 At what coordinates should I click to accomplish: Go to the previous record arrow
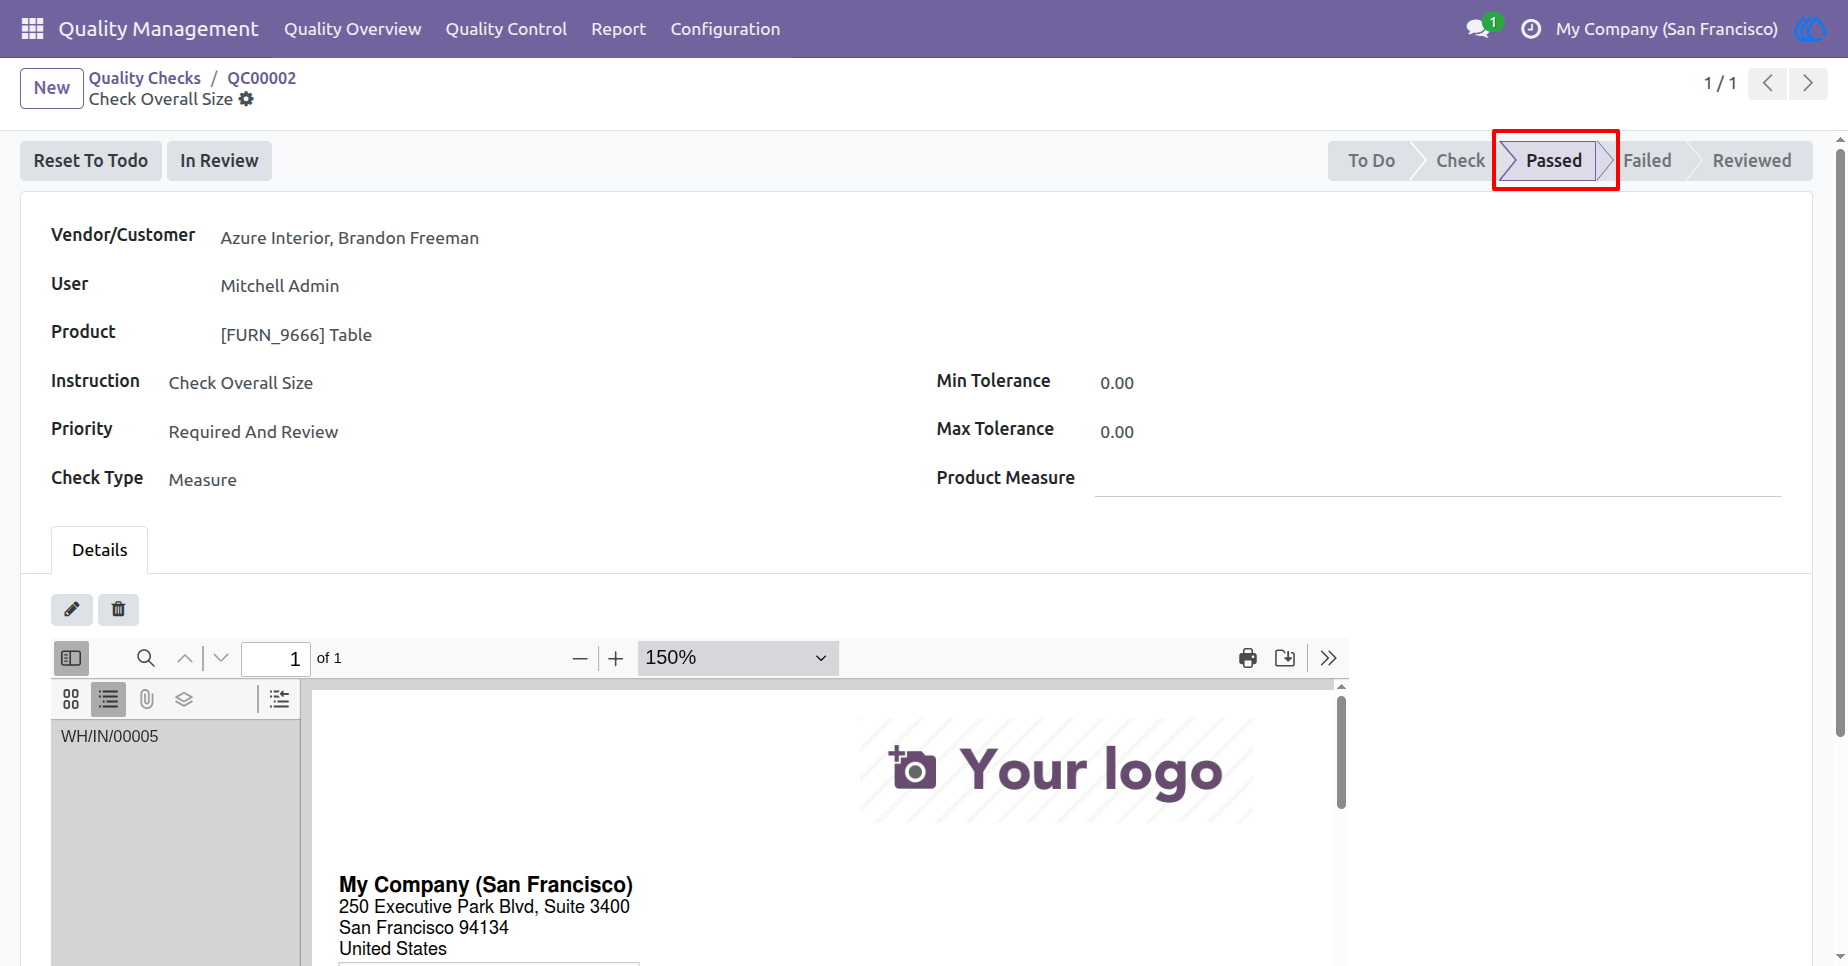pyautogui.click(x=1768, y=83)
